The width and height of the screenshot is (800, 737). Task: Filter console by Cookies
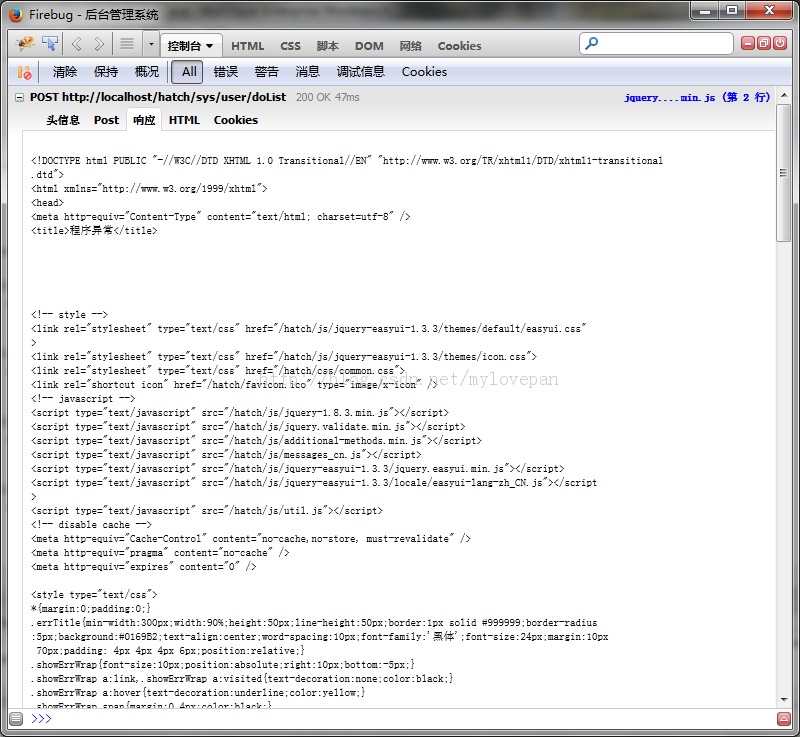(424, 72)
